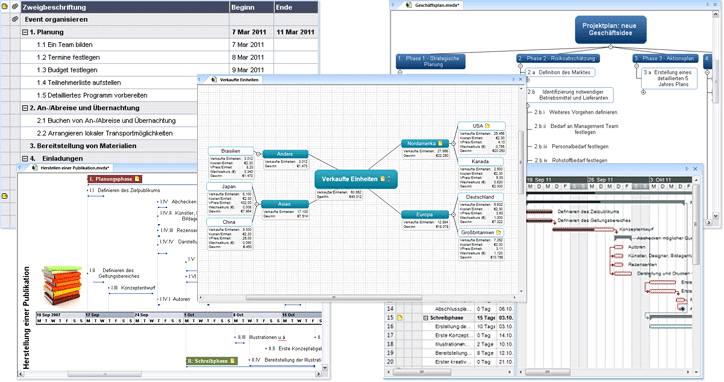
Task: Click the '11 Mar 2011' end date cell
Action: click(x=296, y=32)
